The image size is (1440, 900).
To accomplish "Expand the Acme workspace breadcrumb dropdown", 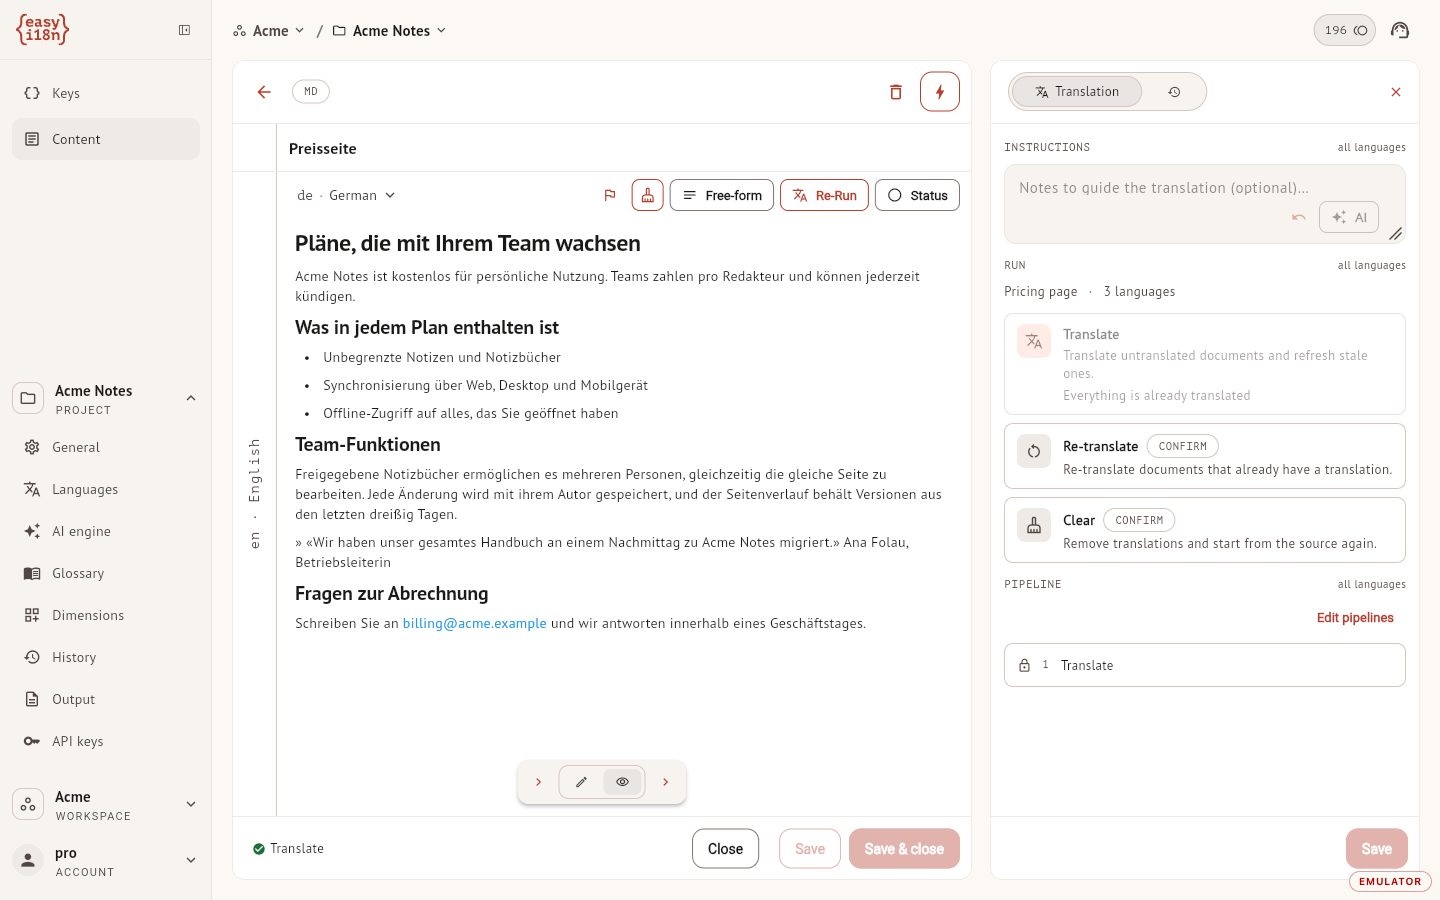I will [x=269, y=31].
